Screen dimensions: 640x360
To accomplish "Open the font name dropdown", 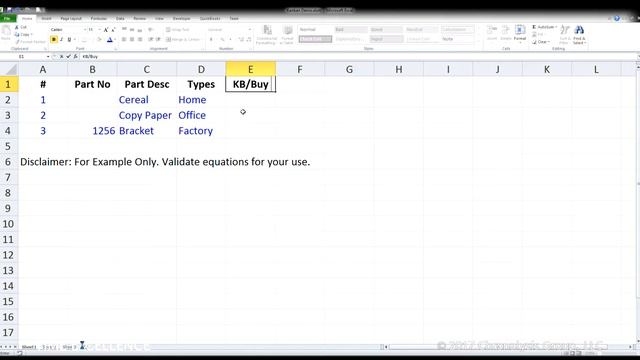I will click(85, 30).
